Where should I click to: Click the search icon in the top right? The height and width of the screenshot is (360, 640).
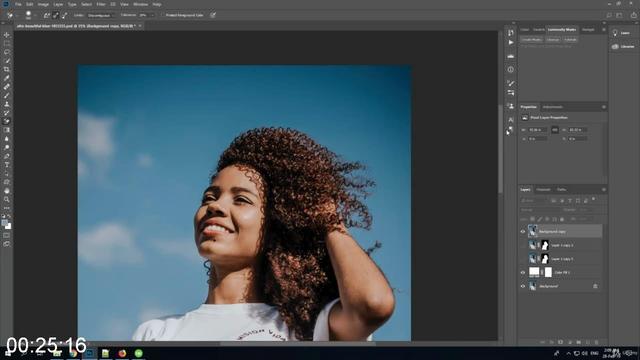[609, 15]
